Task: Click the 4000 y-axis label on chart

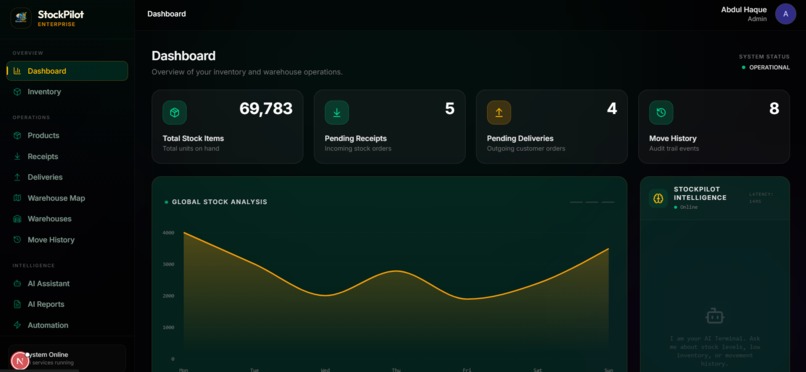Action: (169, 233)
